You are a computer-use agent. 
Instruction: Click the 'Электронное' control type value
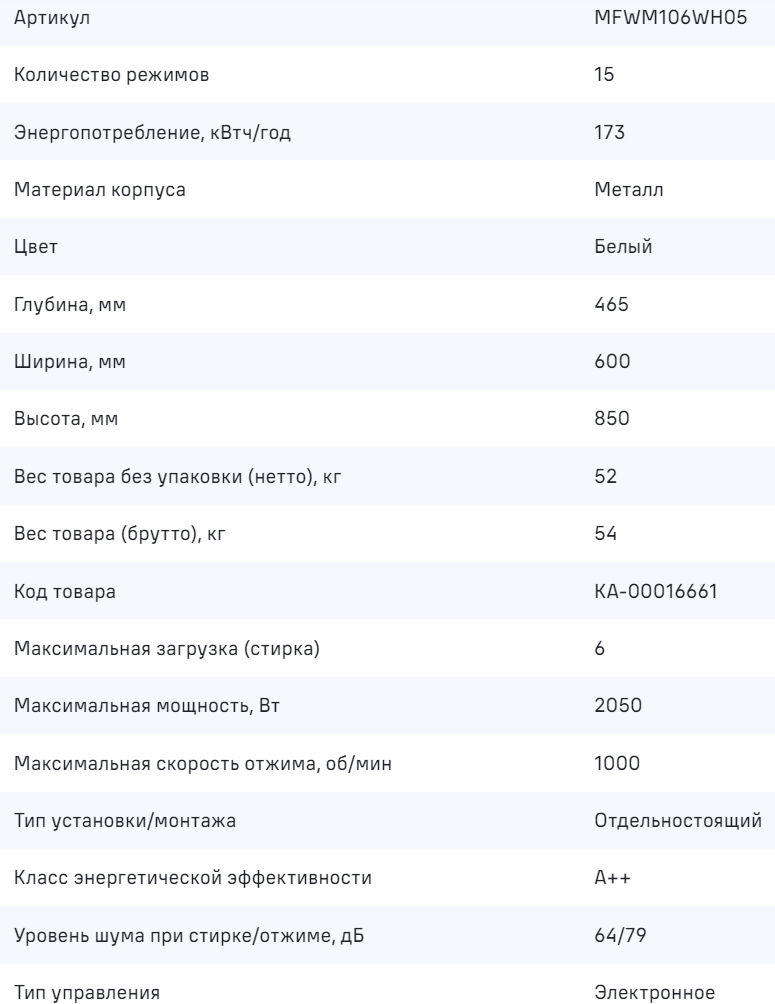(654, 990)
